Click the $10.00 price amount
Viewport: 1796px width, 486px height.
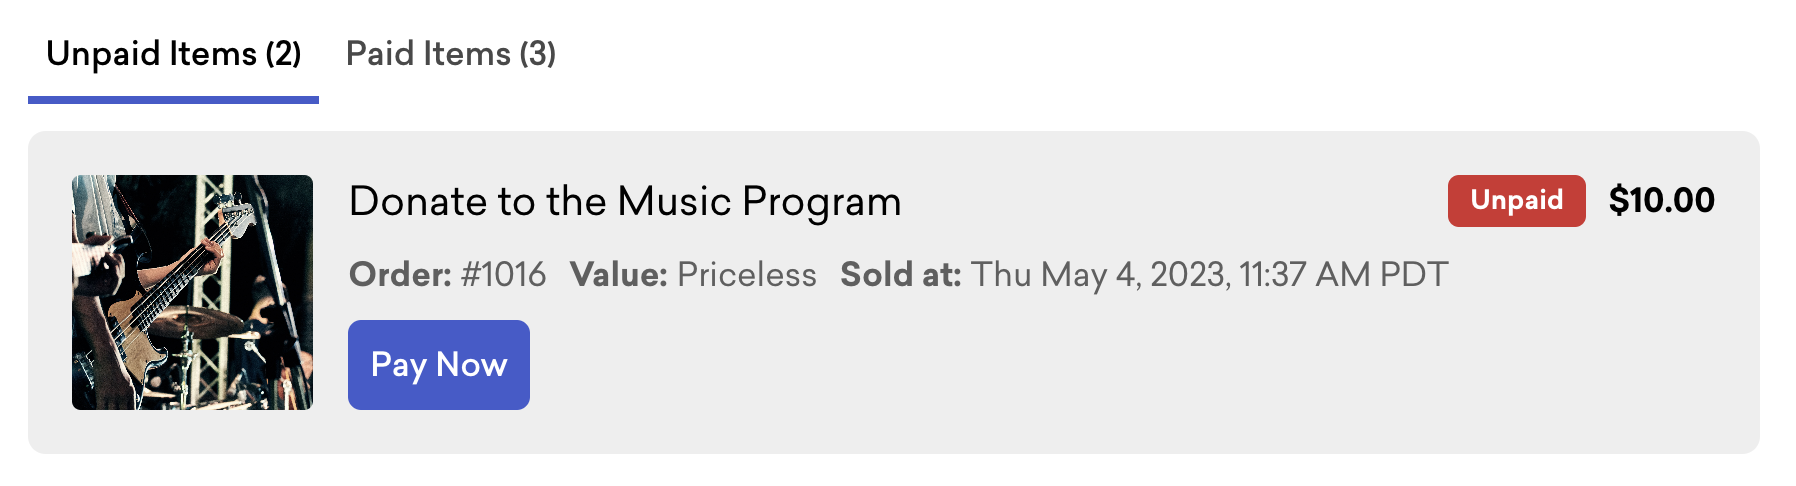click(x=1661, y=201)
